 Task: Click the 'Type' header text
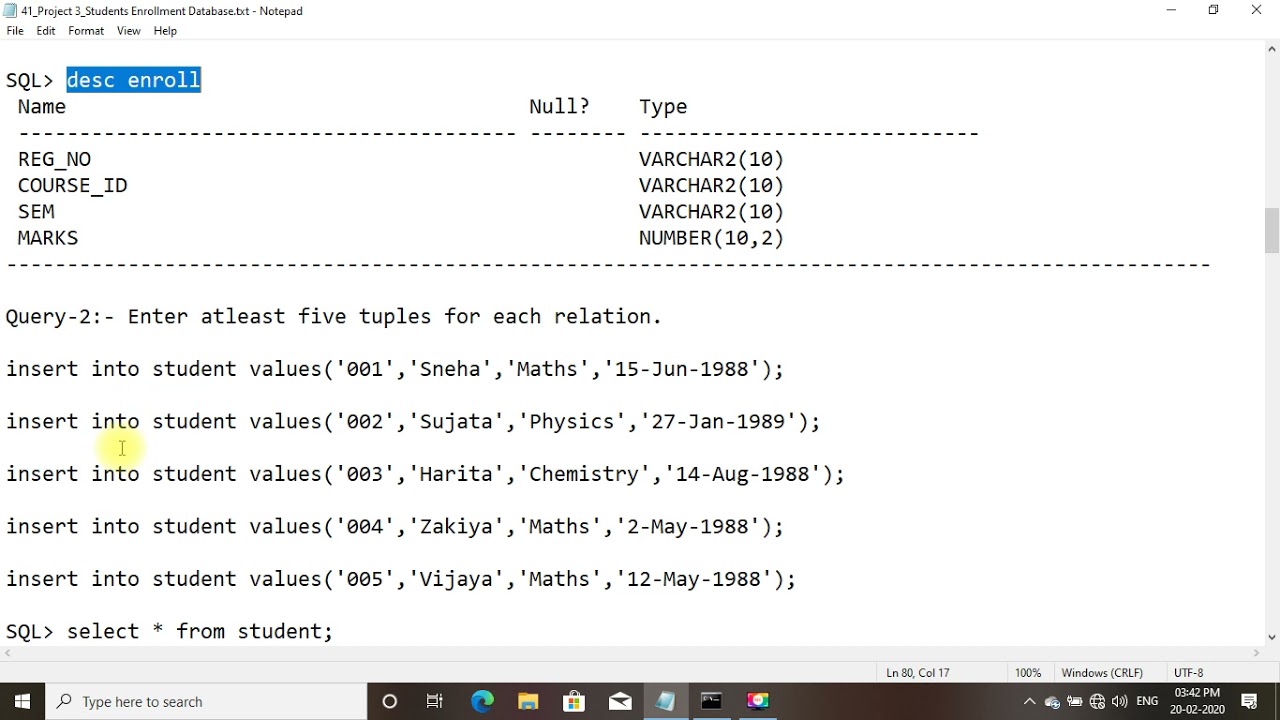663,107
